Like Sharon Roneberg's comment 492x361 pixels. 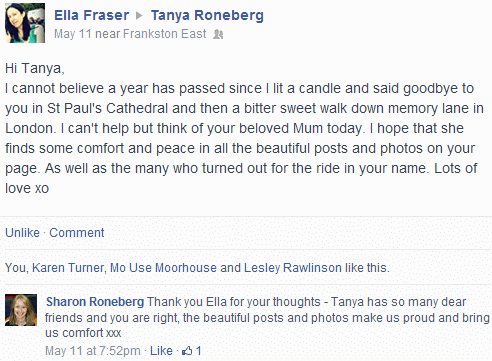tap(161, 351)
